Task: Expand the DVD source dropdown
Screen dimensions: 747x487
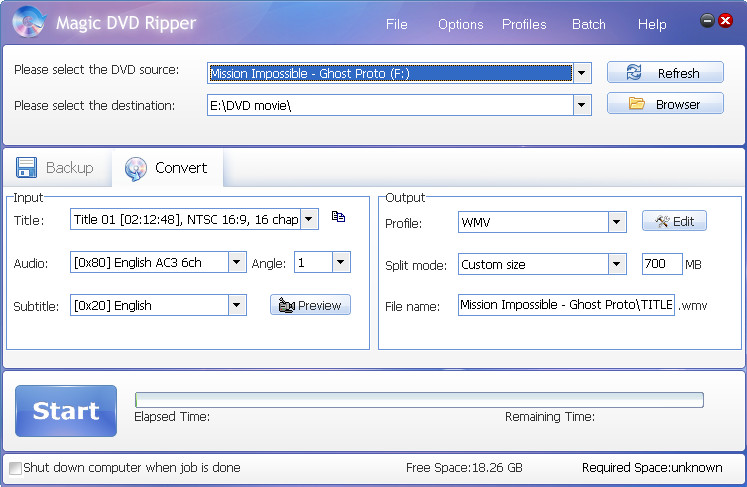Action: (582, 73)
